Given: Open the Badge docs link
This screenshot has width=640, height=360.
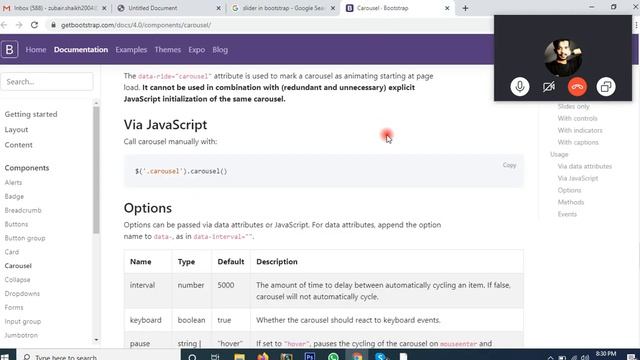Looking at the screenshot, I should tap(14, 196).
